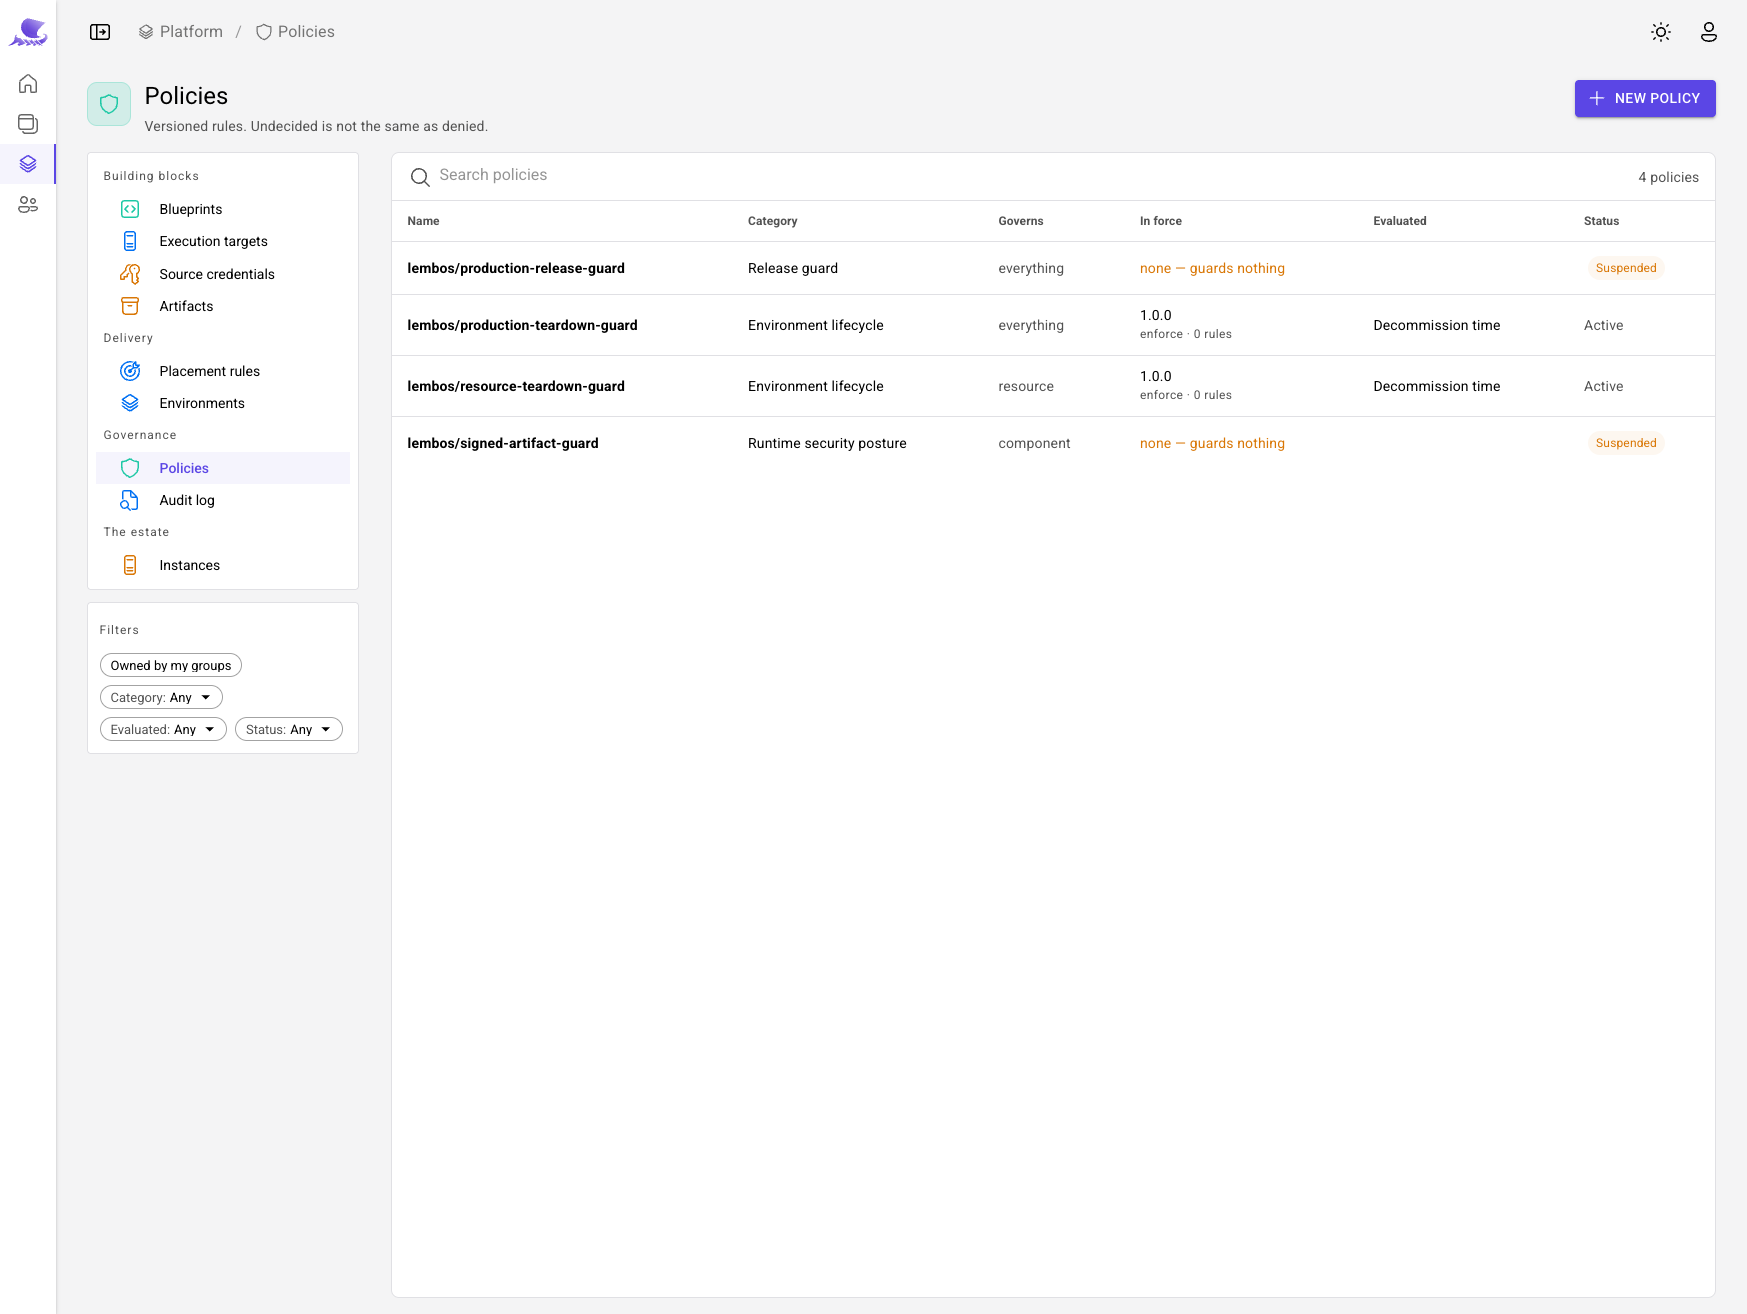
Task: Open the stacked windows rail icon
Action: click(28, 123)
